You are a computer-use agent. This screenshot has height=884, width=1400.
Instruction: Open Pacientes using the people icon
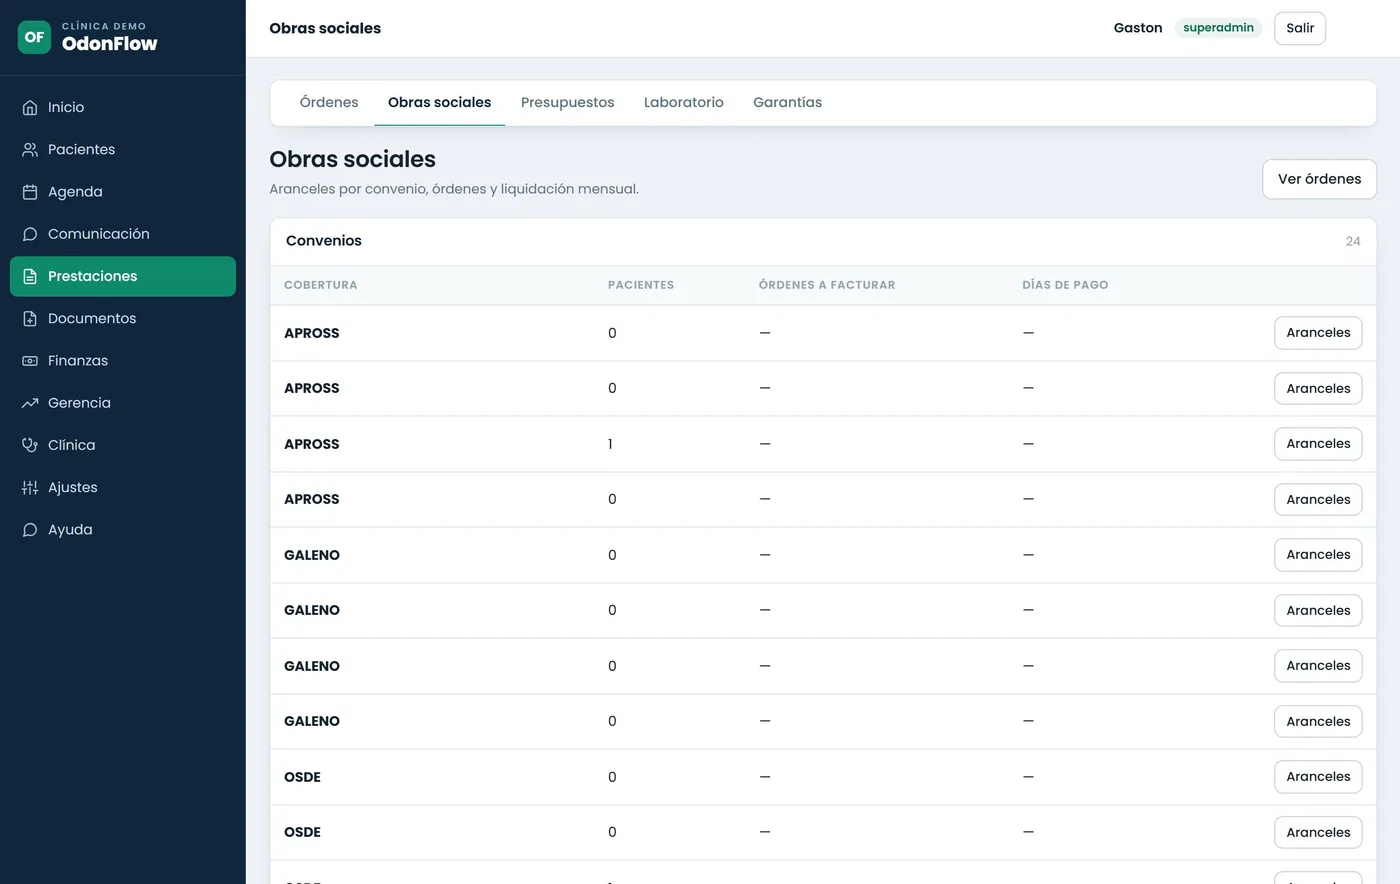pyautogui.click(x=30, y=149)
